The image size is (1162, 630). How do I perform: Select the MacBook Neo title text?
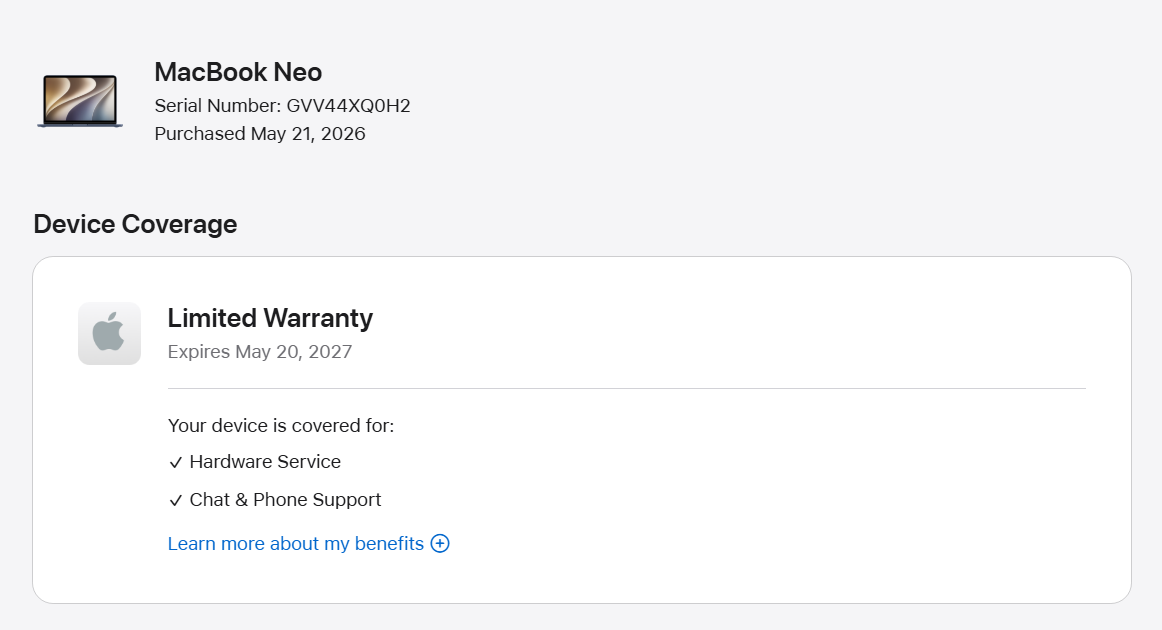tap(238, 72)
